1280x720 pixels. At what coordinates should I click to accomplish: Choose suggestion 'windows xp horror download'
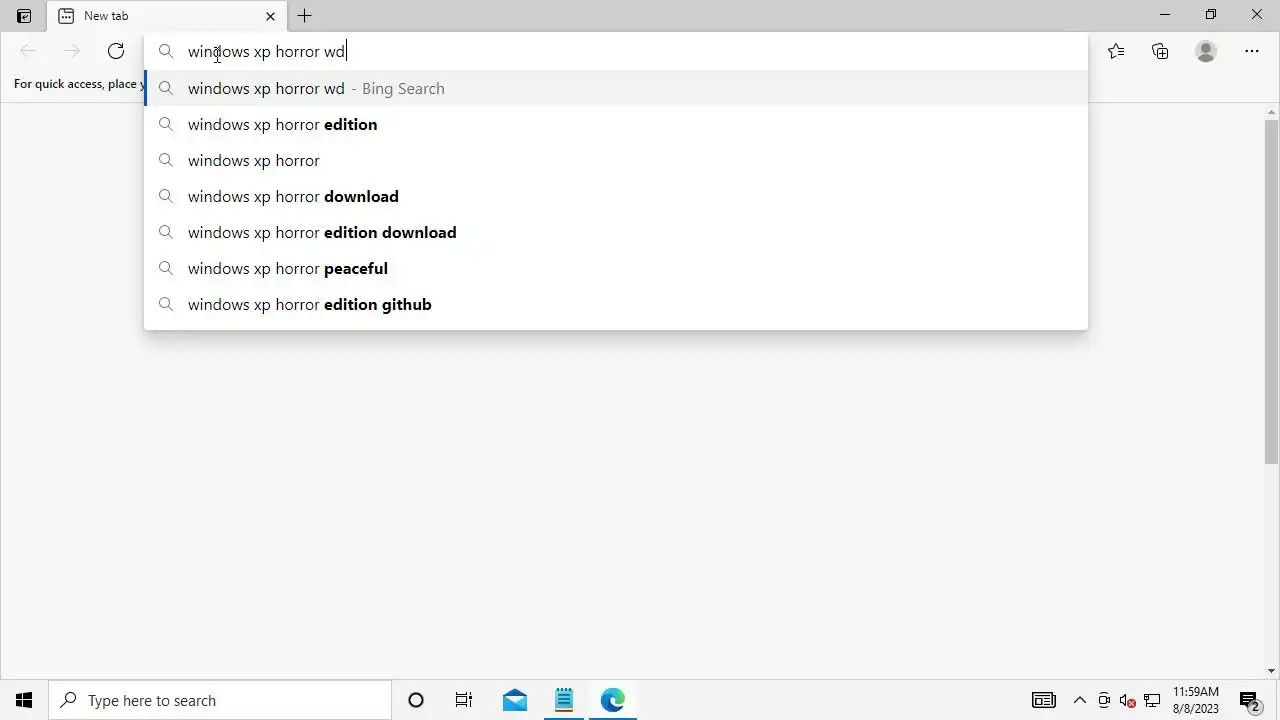(616, 196)
